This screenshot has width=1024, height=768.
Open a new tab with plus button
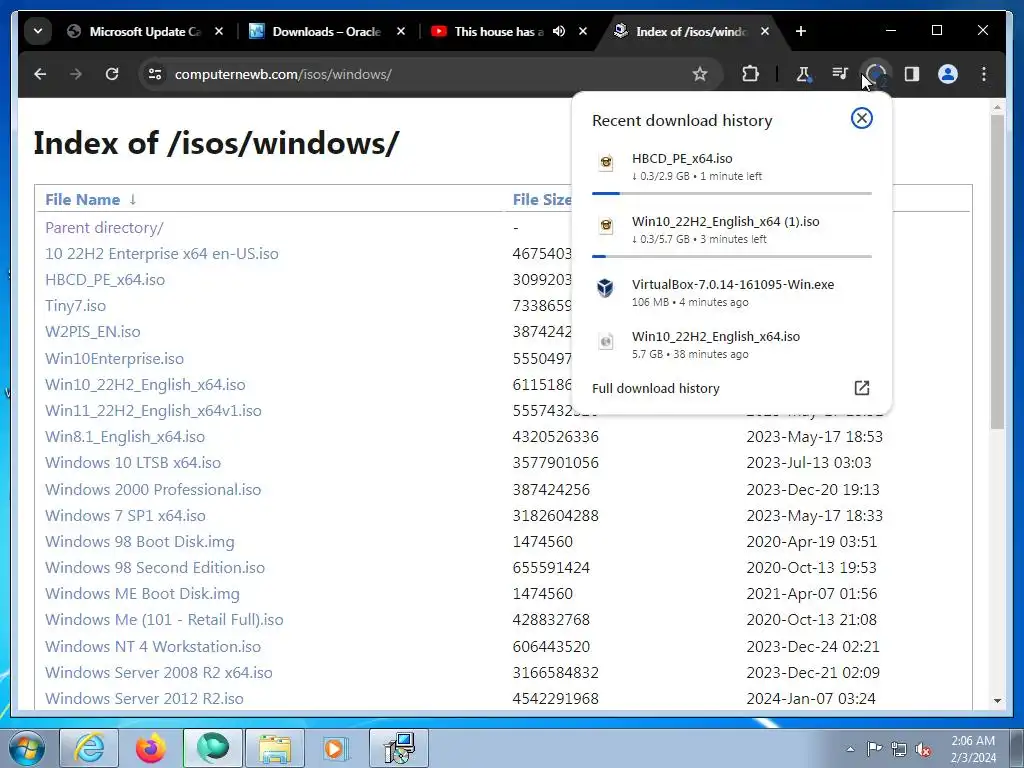[x=801, y=31]
